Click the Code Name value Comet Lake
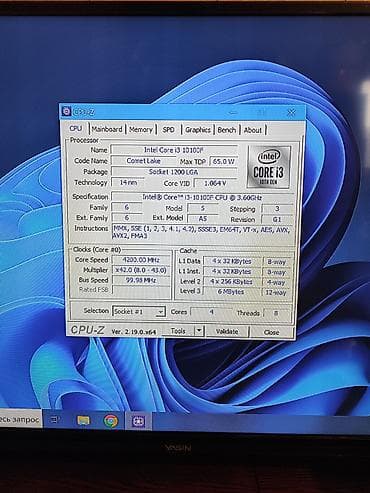 click(143, 161)
